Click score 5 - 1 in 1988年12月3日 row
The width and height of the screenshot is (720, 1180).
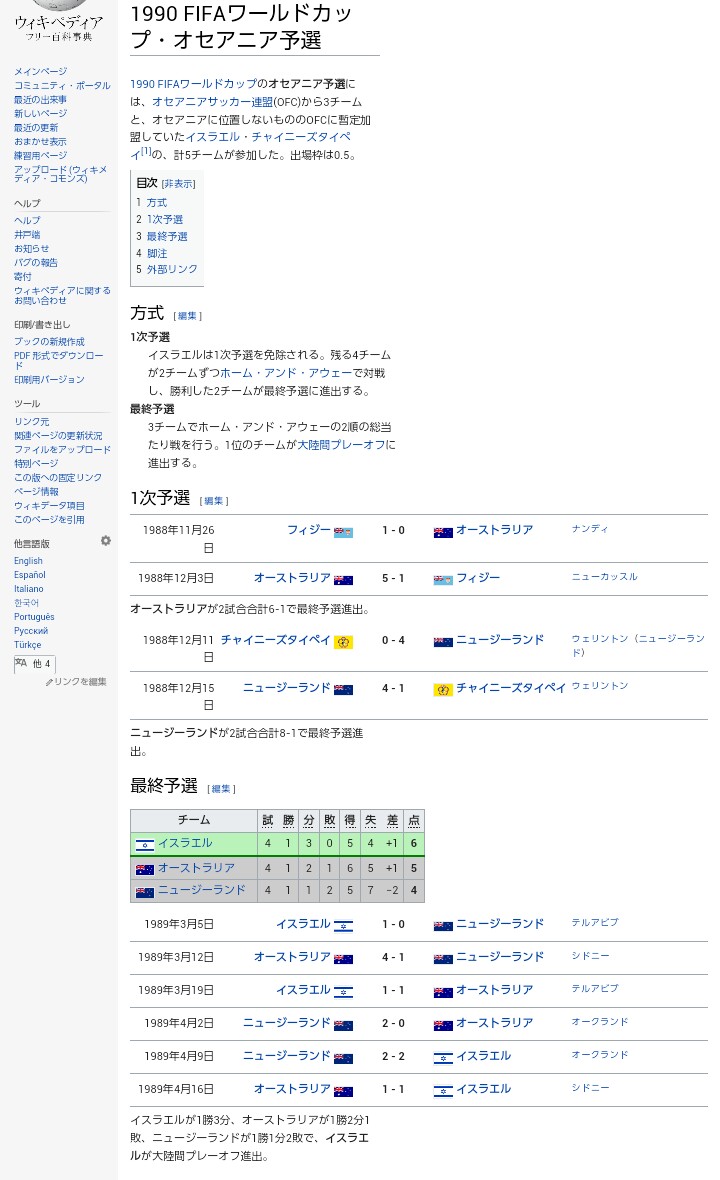pyautogui.click(x=393, y=578)
